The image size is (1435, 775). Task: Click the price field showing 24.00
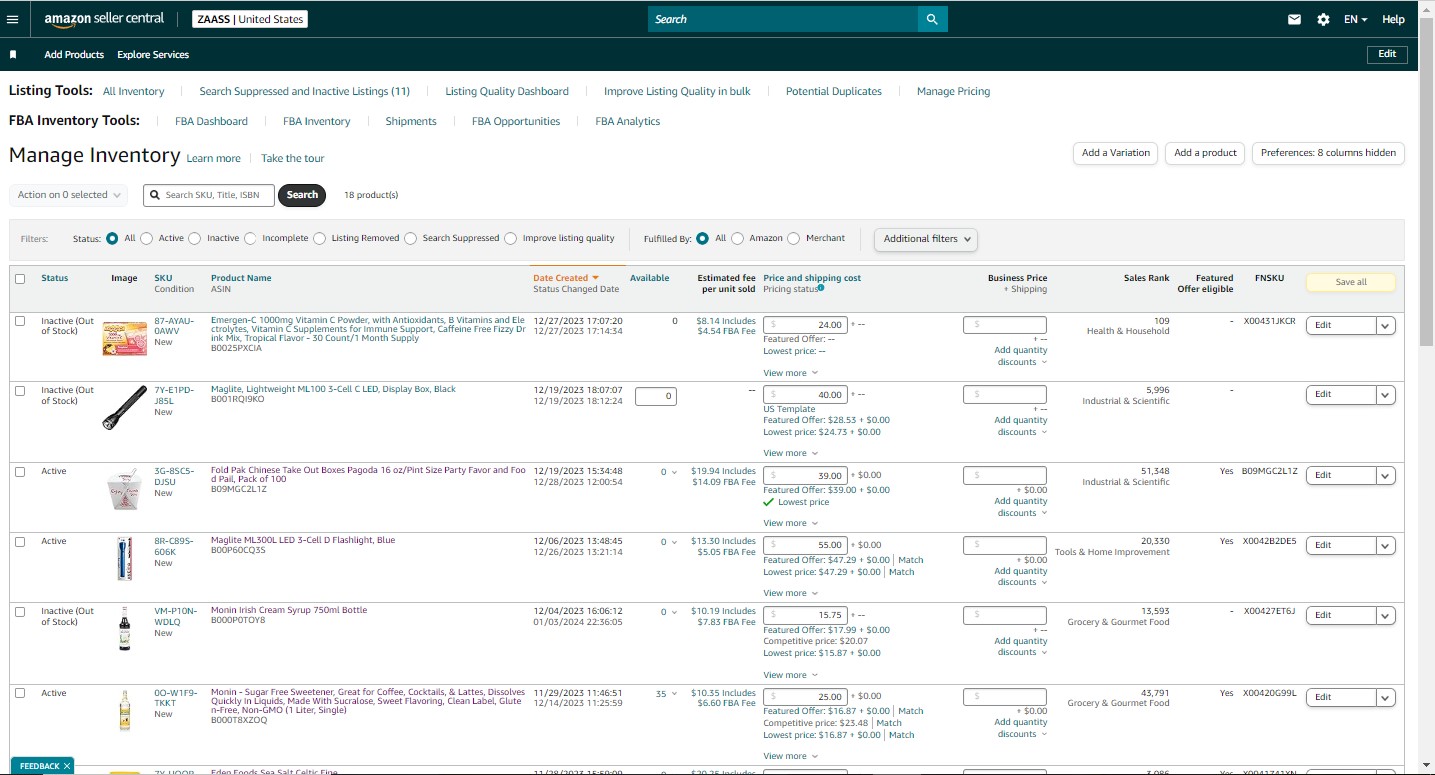click(806, 325)
